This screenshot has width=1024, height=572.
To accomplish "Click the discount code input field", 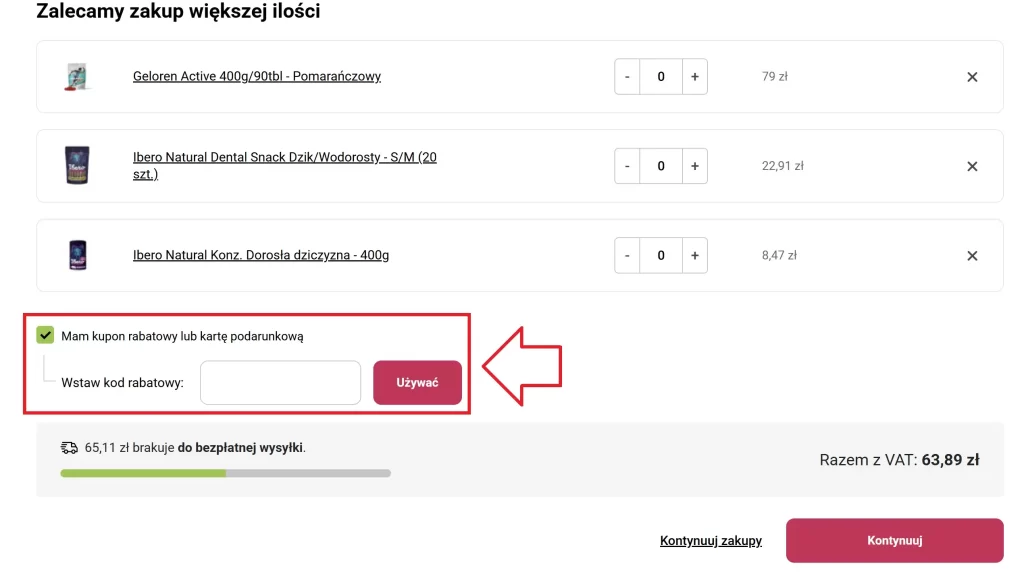I will click(x=280, y=383).
